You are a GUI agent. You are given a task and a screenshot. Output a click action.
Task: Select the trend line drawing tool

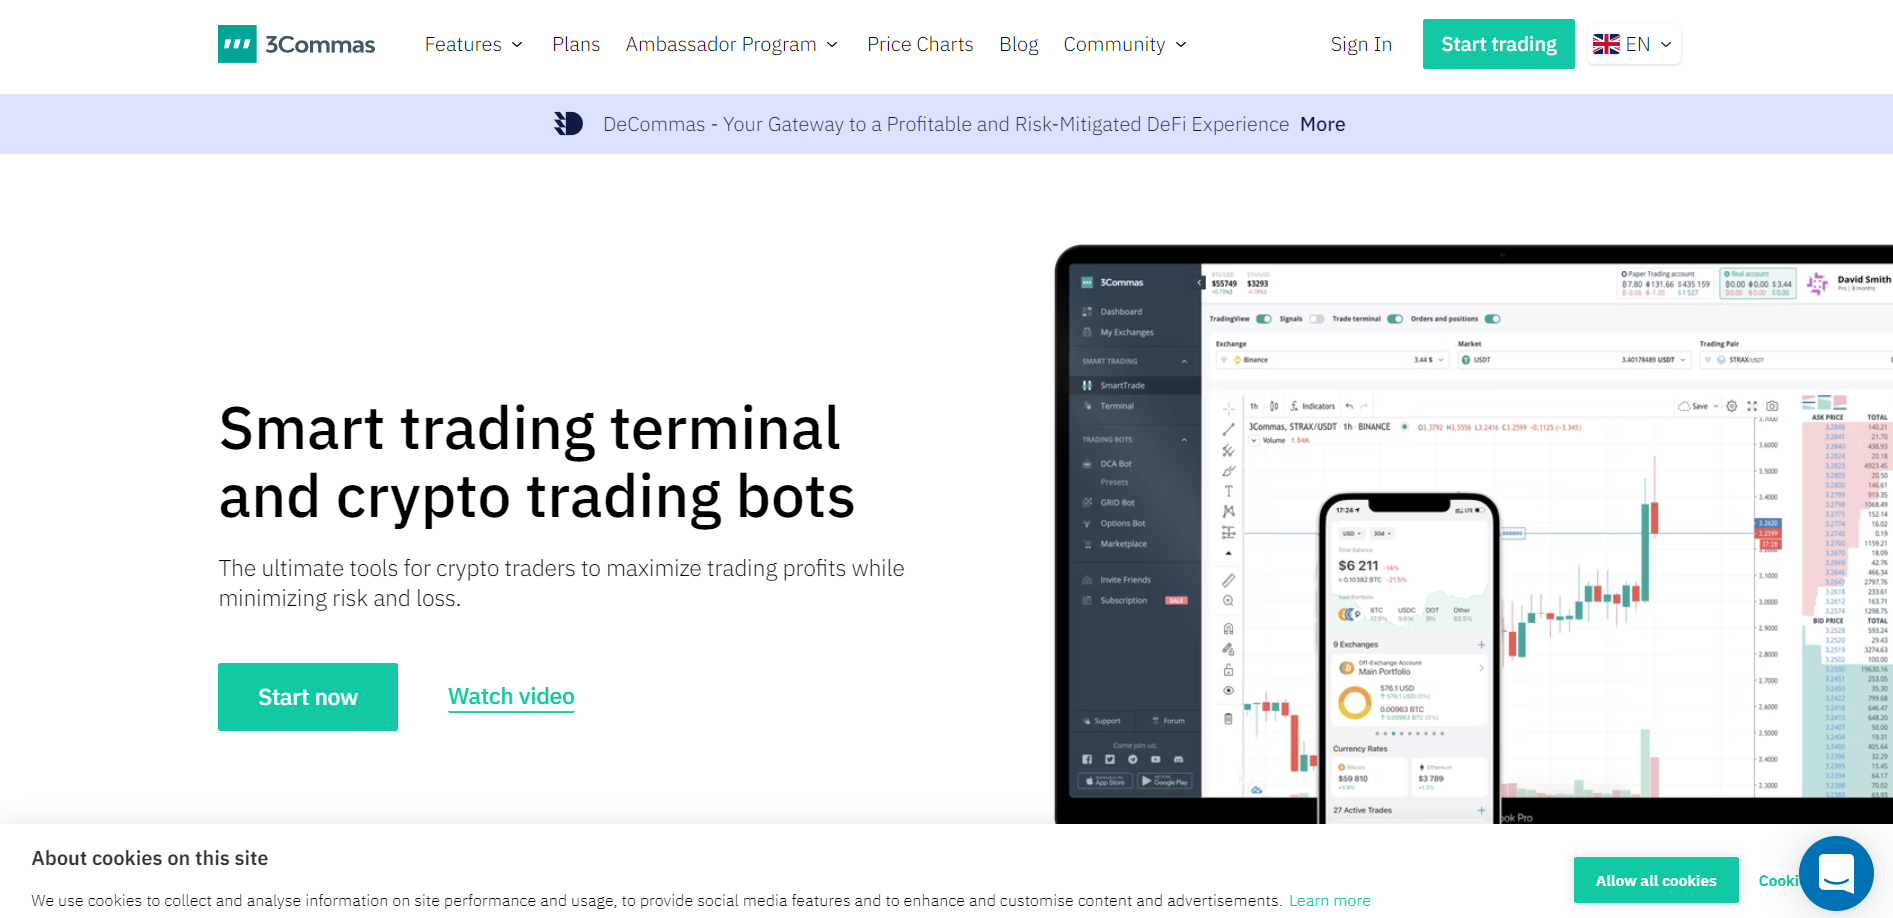point(1228,429)
